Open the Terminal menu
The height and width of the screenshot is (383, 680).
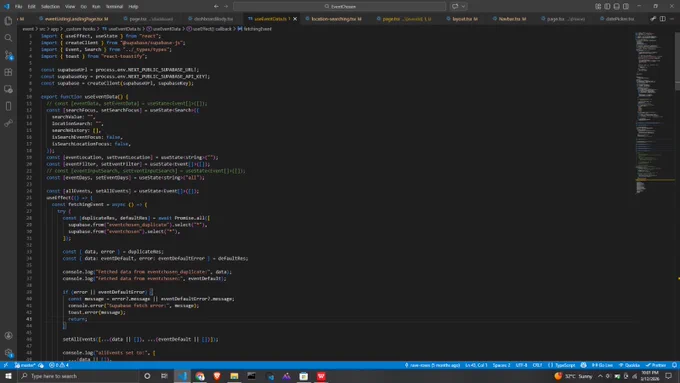pyautogui.click(x=114, y=7)
